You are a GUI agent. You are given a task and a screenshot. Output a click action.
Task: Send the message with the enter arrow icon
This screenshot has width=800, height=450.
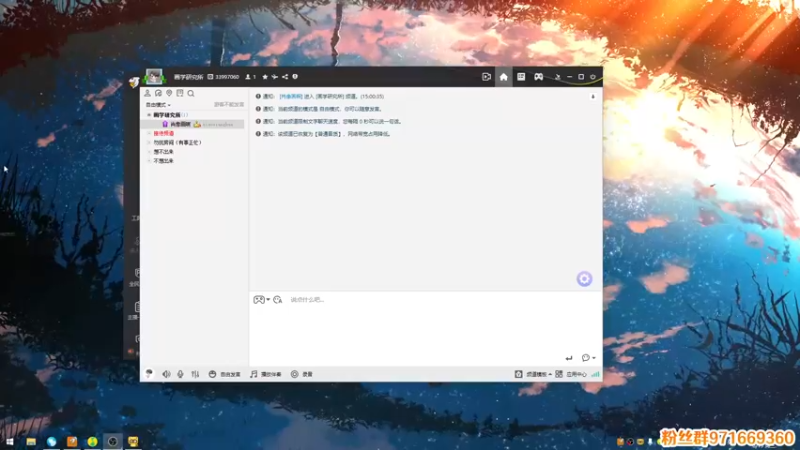[569, 358]
